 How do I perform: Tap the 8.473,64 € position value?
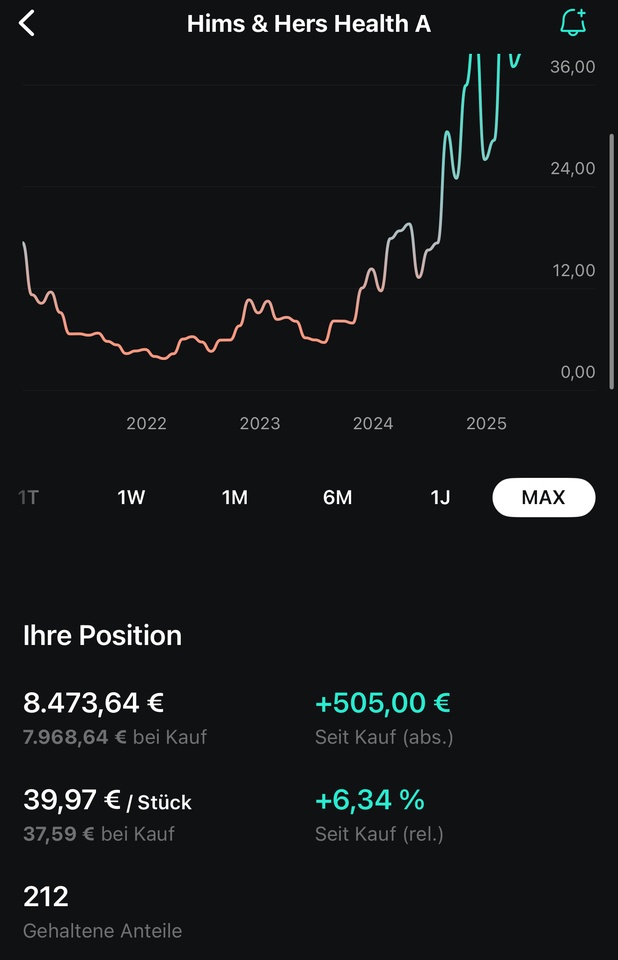[94, 703]
